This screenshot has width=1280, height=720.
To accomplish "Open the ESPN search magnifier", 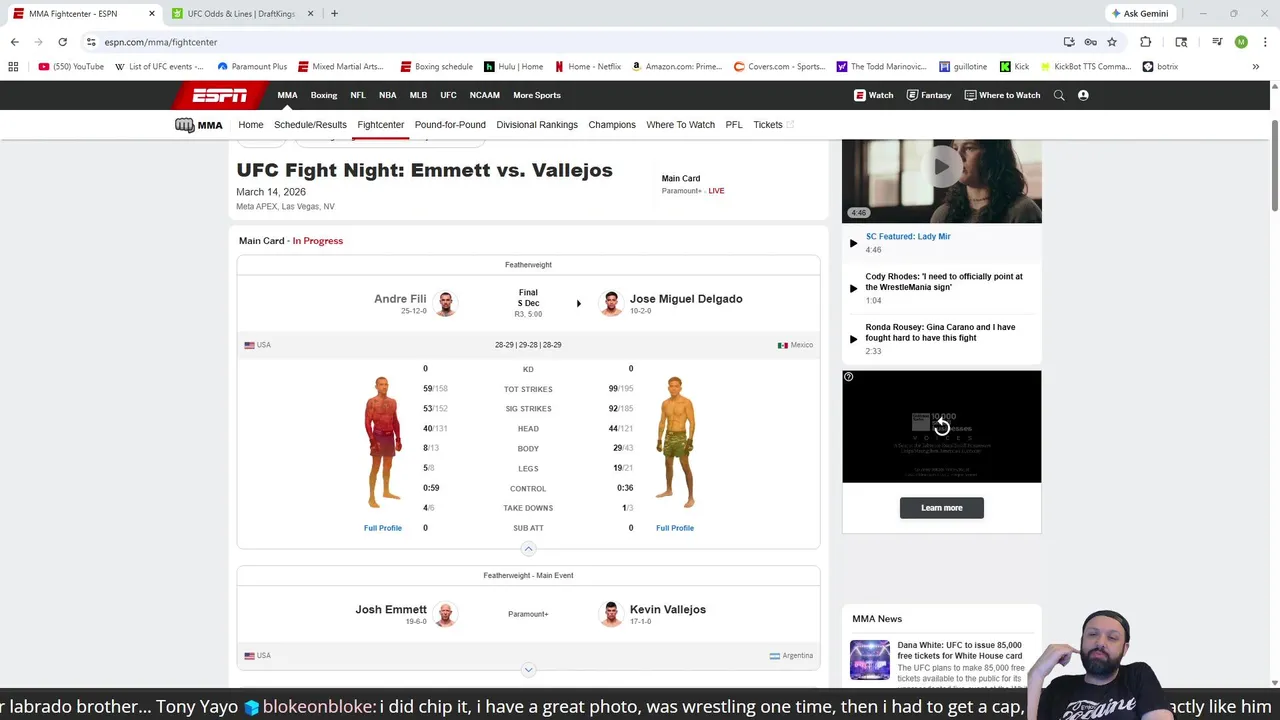I will pyautogui.click(x=1059, y=95).
